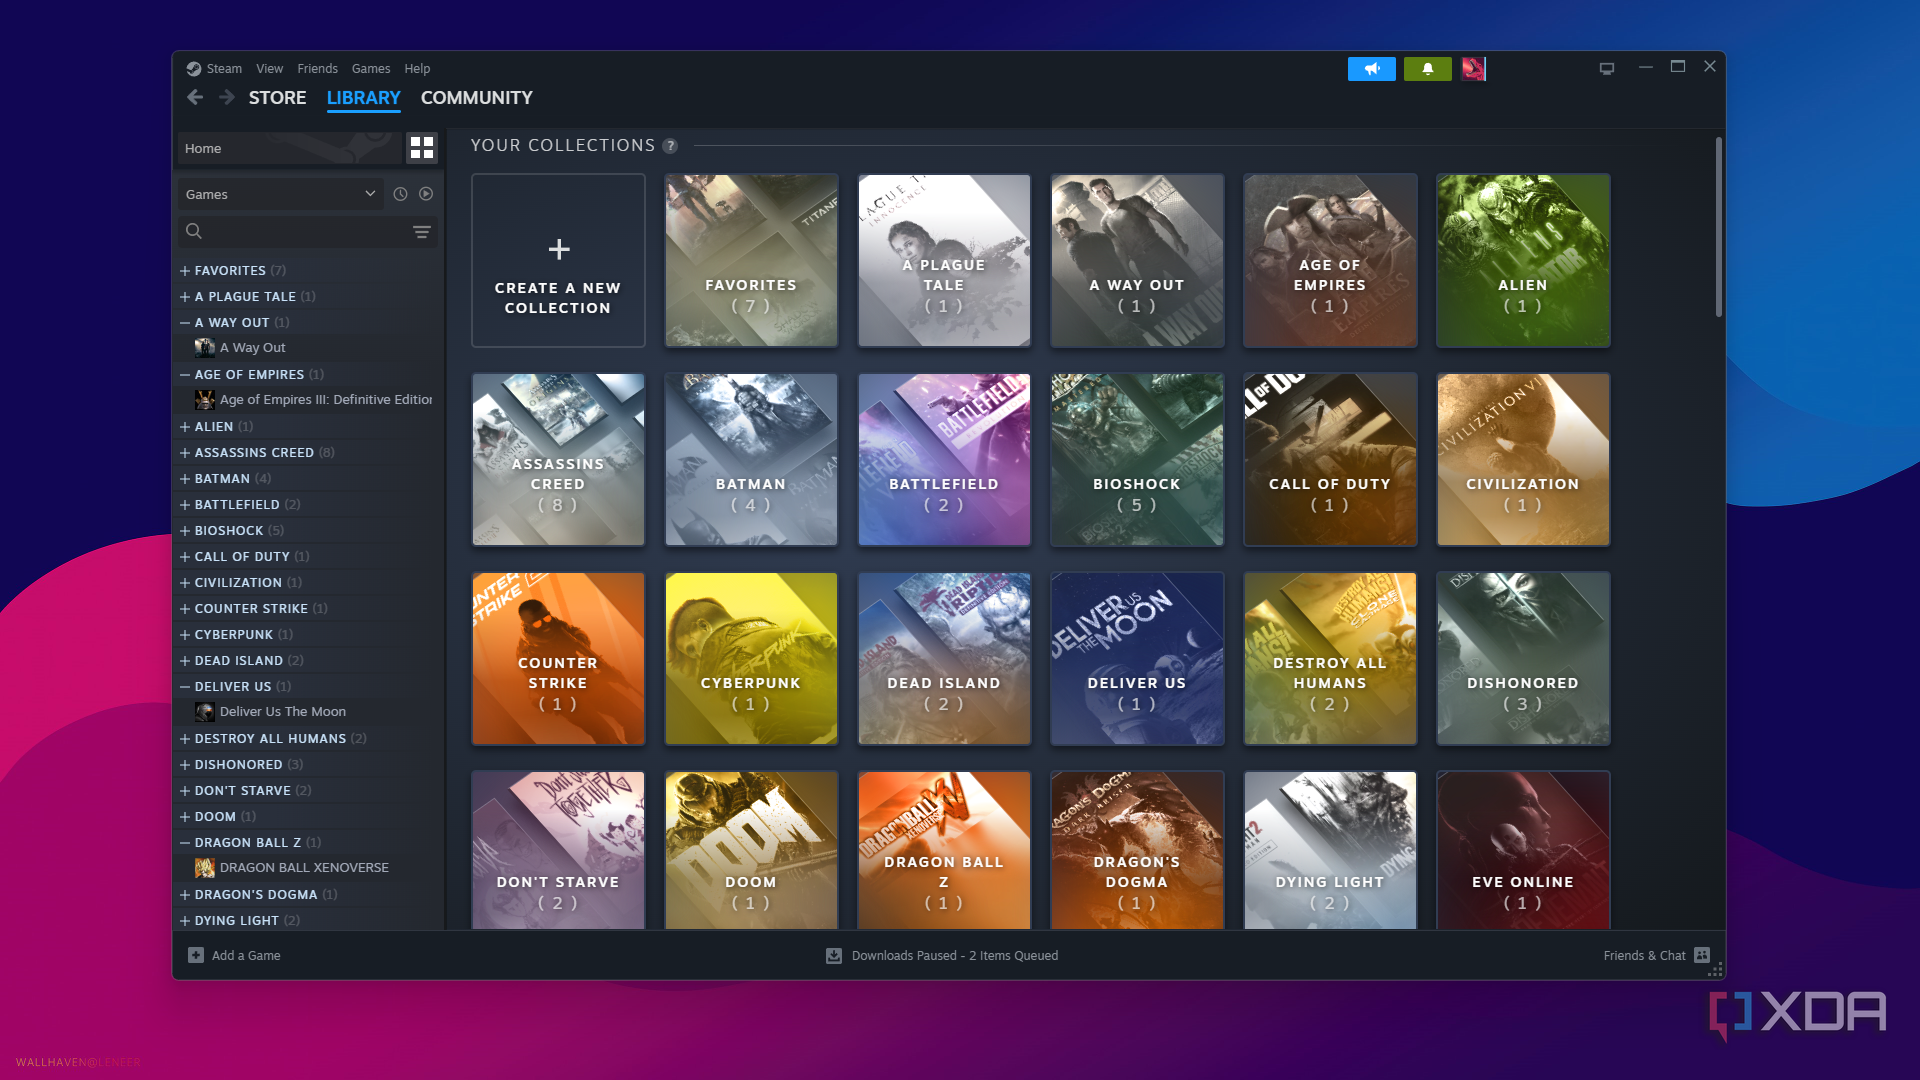Open the Cyberpunk collection tile

pyautogui.click(x=751, y=658)
